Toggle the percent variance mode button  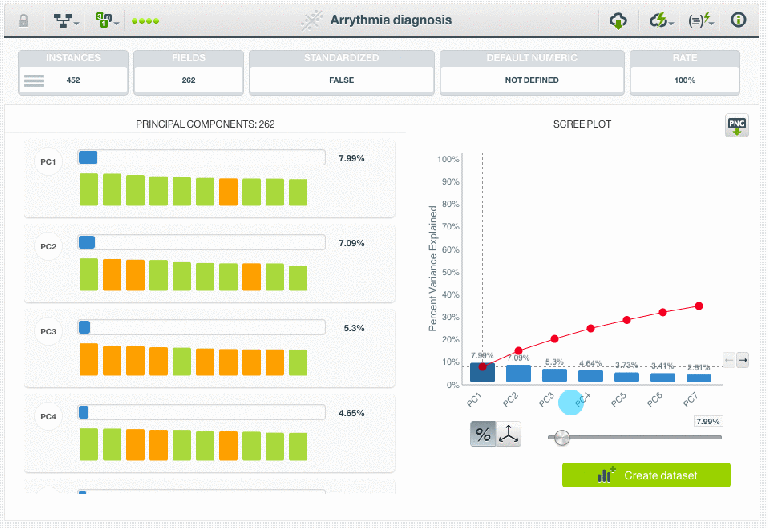point(483,434)
